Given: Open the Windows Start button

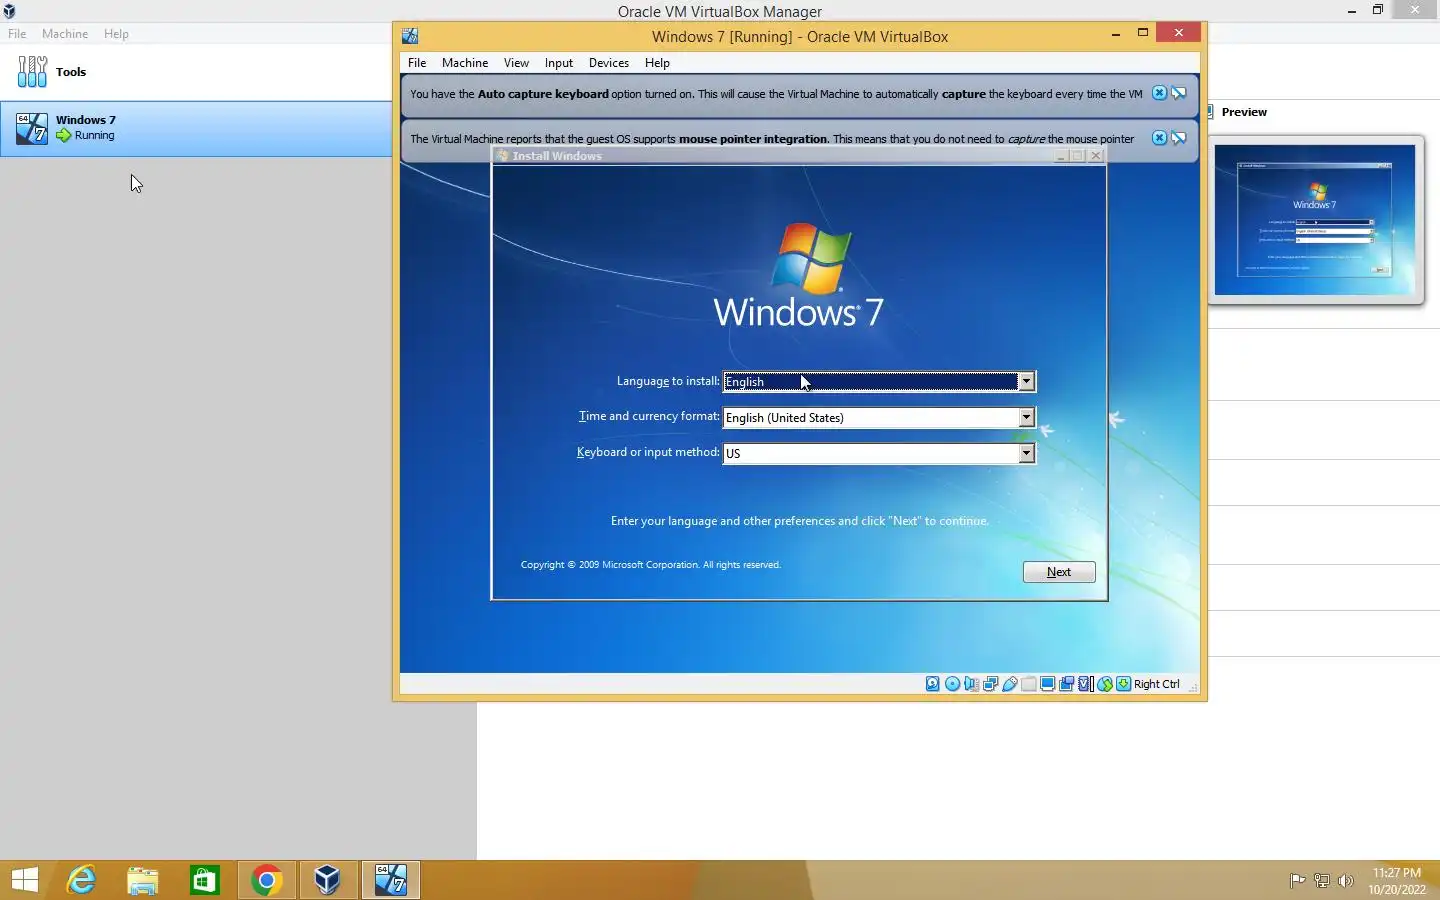Looking at the screenshot, I should (x=25, y=880).
